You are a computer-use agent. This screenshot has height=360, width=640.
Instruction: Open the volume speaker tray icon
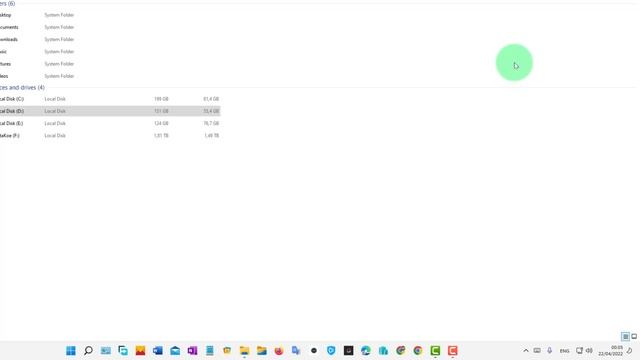coord(589,351)
